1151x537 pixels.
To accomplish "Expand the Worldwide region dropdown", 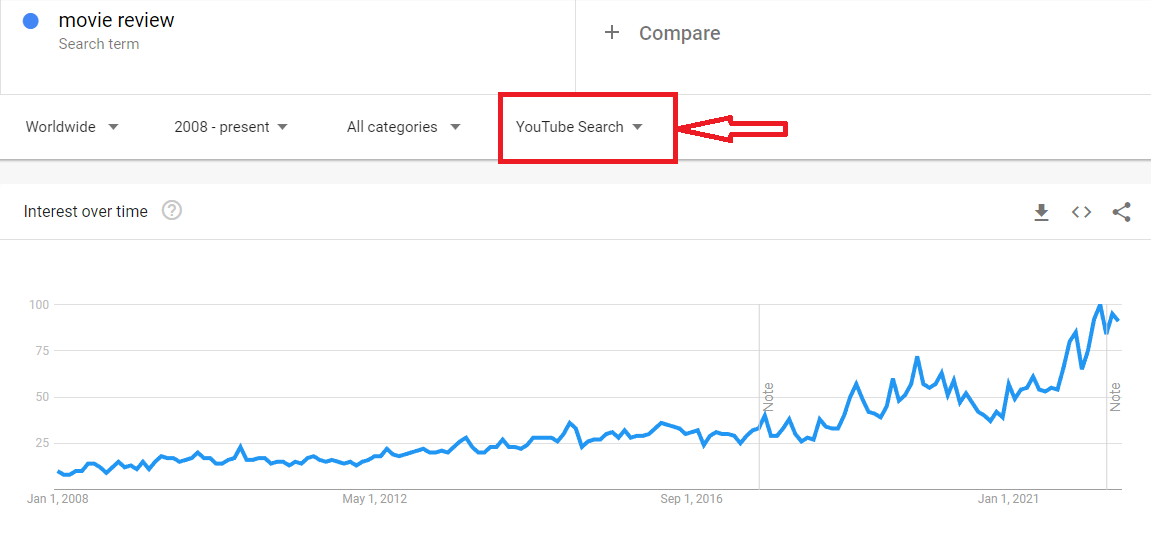I will pos(72,127).
